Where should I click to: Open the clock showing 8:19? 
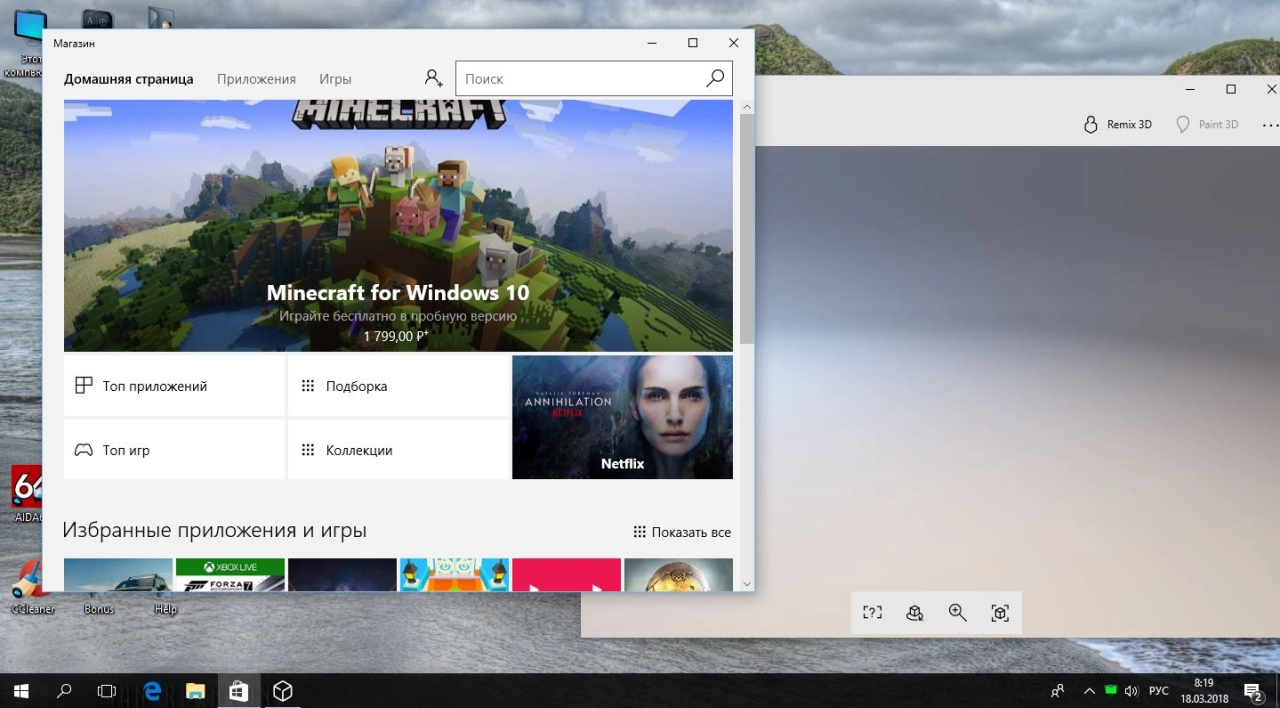point(1203,690)
